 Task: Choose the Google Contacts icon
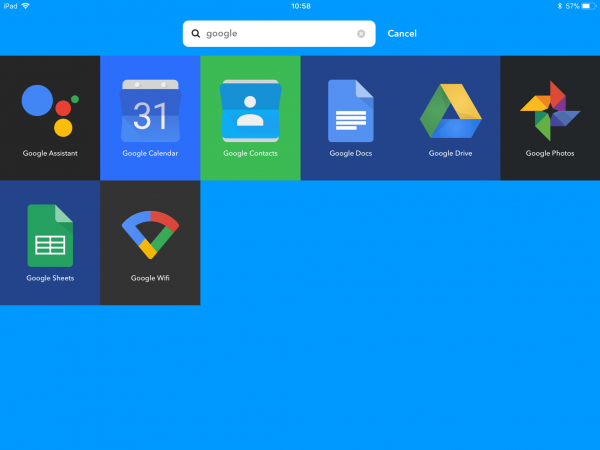coord(251,111)
